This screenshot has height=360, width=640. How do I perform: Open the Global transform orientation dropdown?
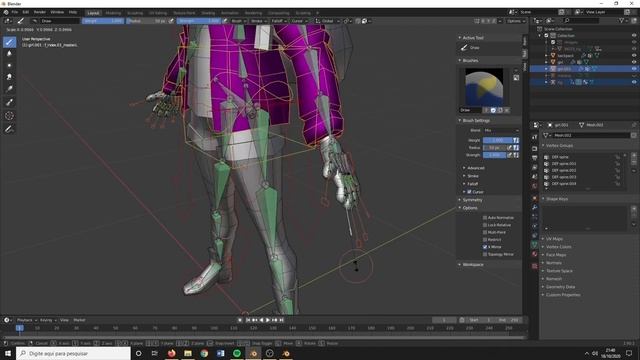click(328, 21)
